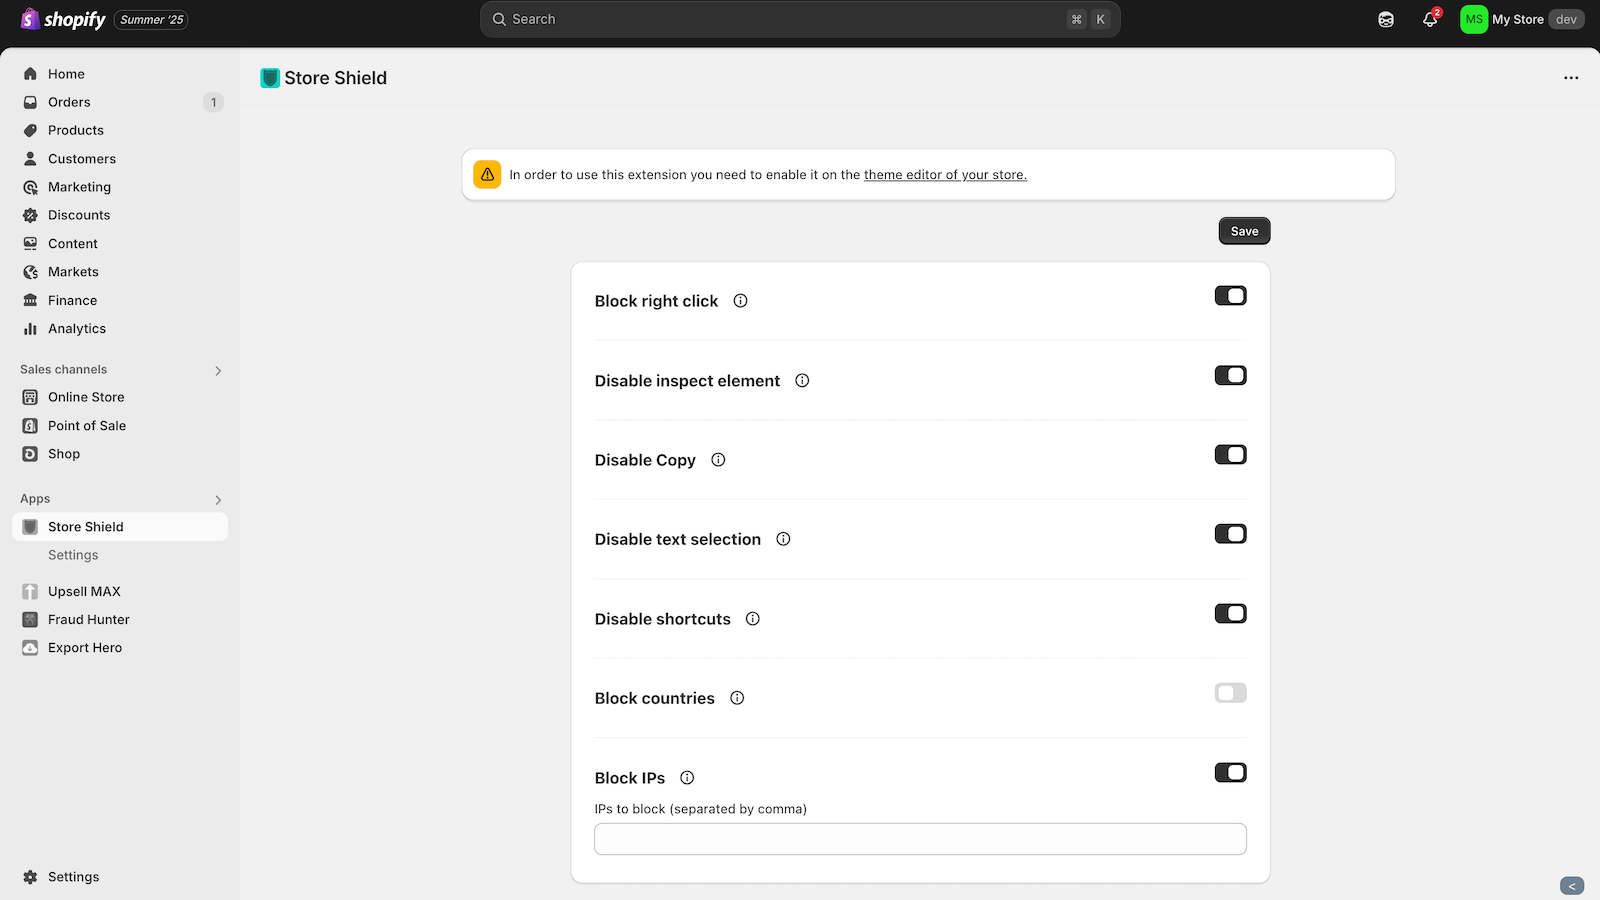
Task: Toggle Block right click switch
Action: [x=1230, y=296]
